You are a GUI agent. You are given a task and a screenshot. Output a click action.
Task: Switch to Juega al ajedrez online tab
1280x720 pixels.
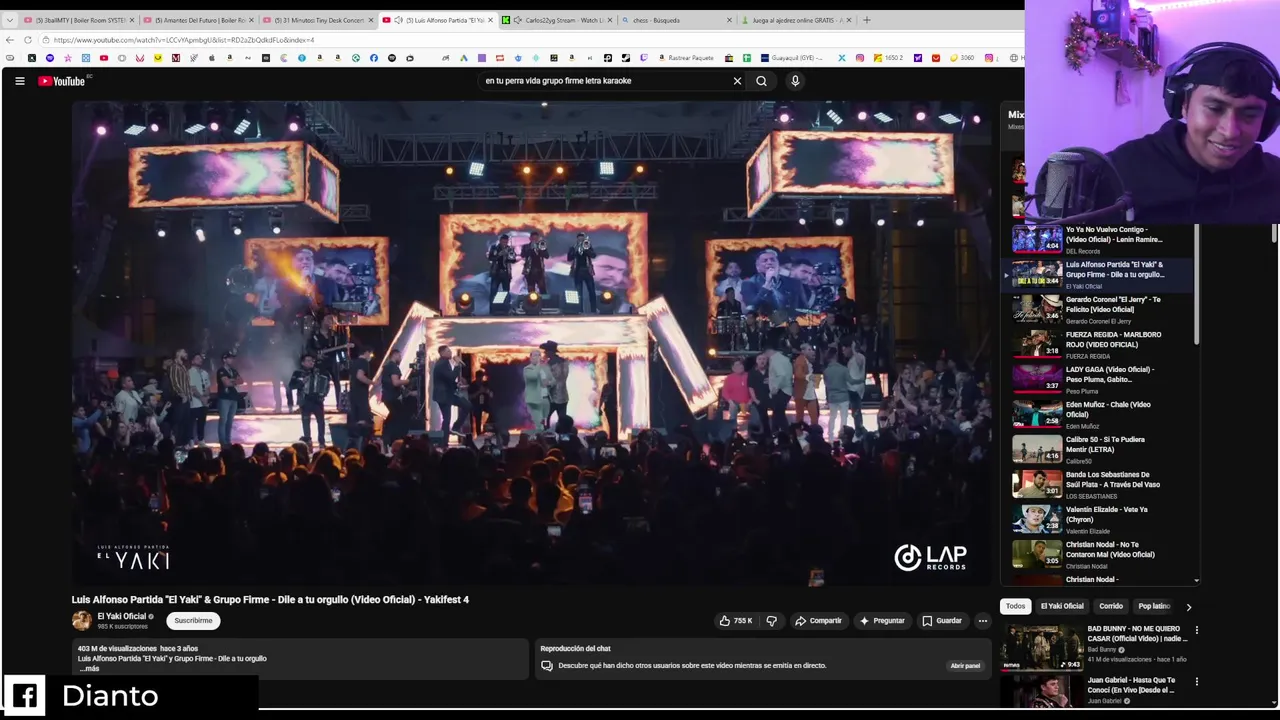pos(797,20)
